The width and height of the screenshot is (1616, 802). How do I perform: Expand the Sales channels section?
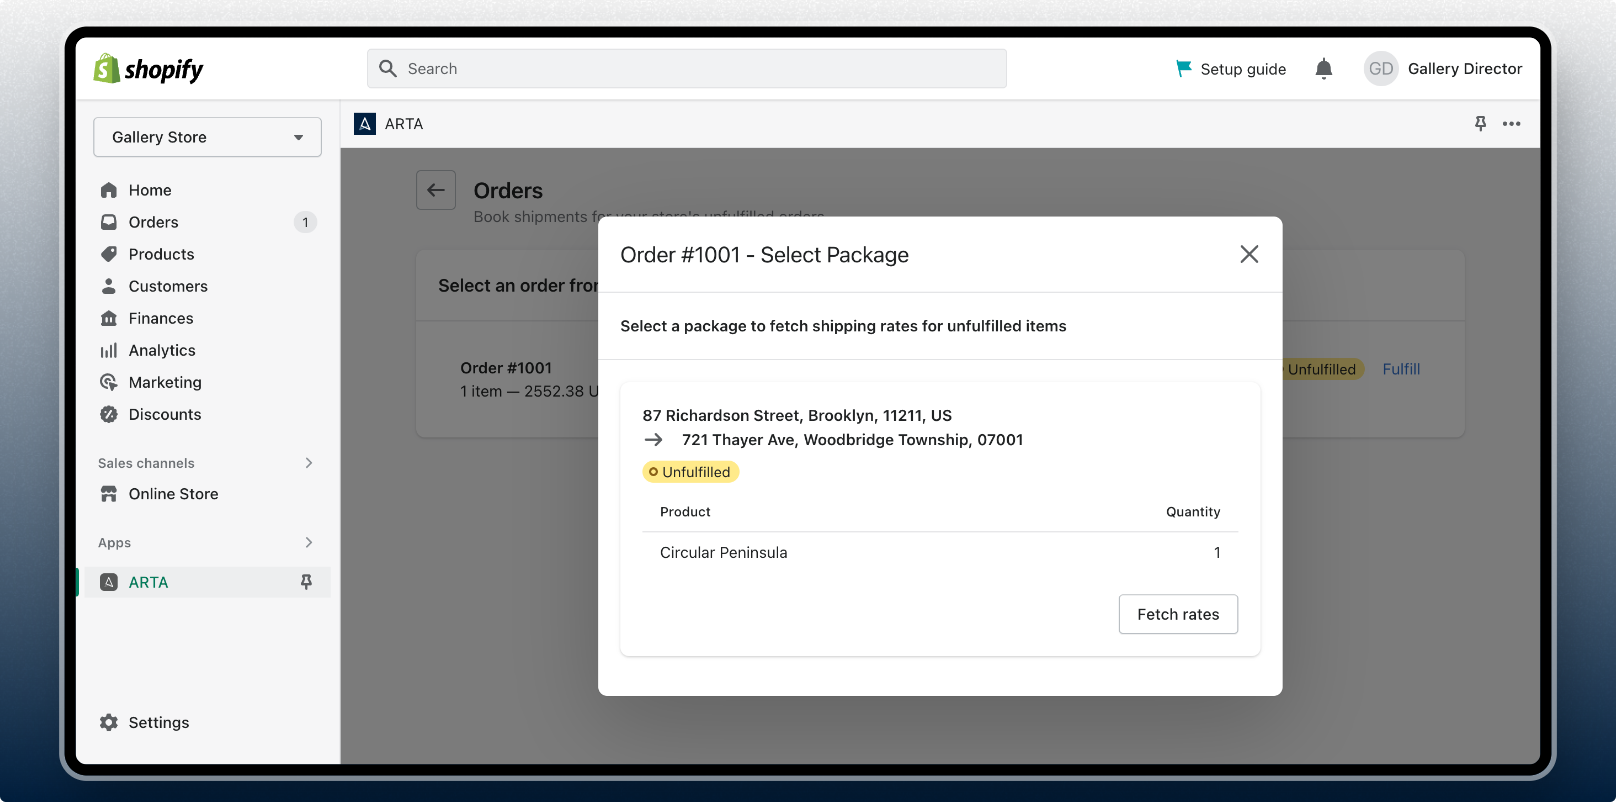coord(308,463)
